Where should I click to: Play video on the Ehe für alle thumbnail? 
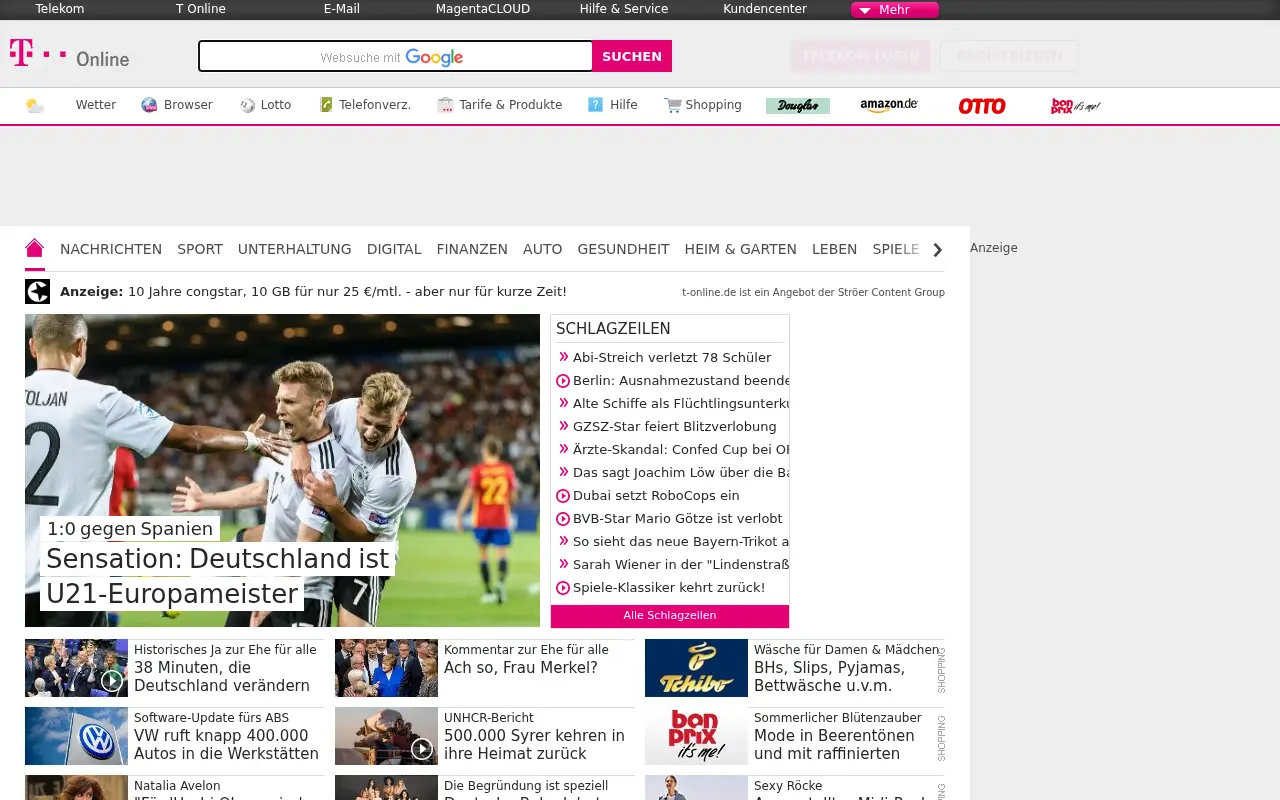(112, 681)
